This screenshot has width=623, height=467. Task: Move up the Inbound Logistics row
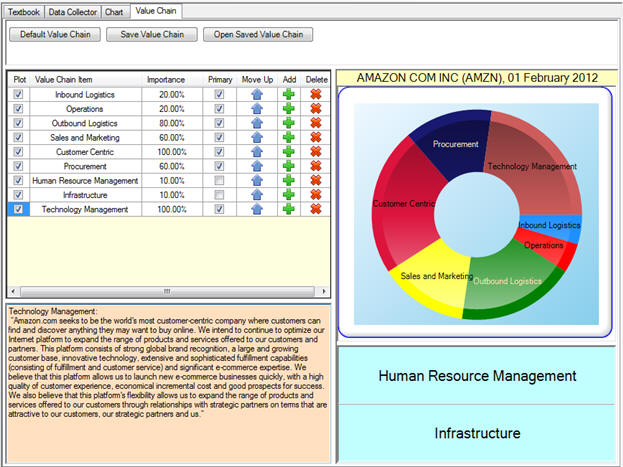[x=257, y=94]
